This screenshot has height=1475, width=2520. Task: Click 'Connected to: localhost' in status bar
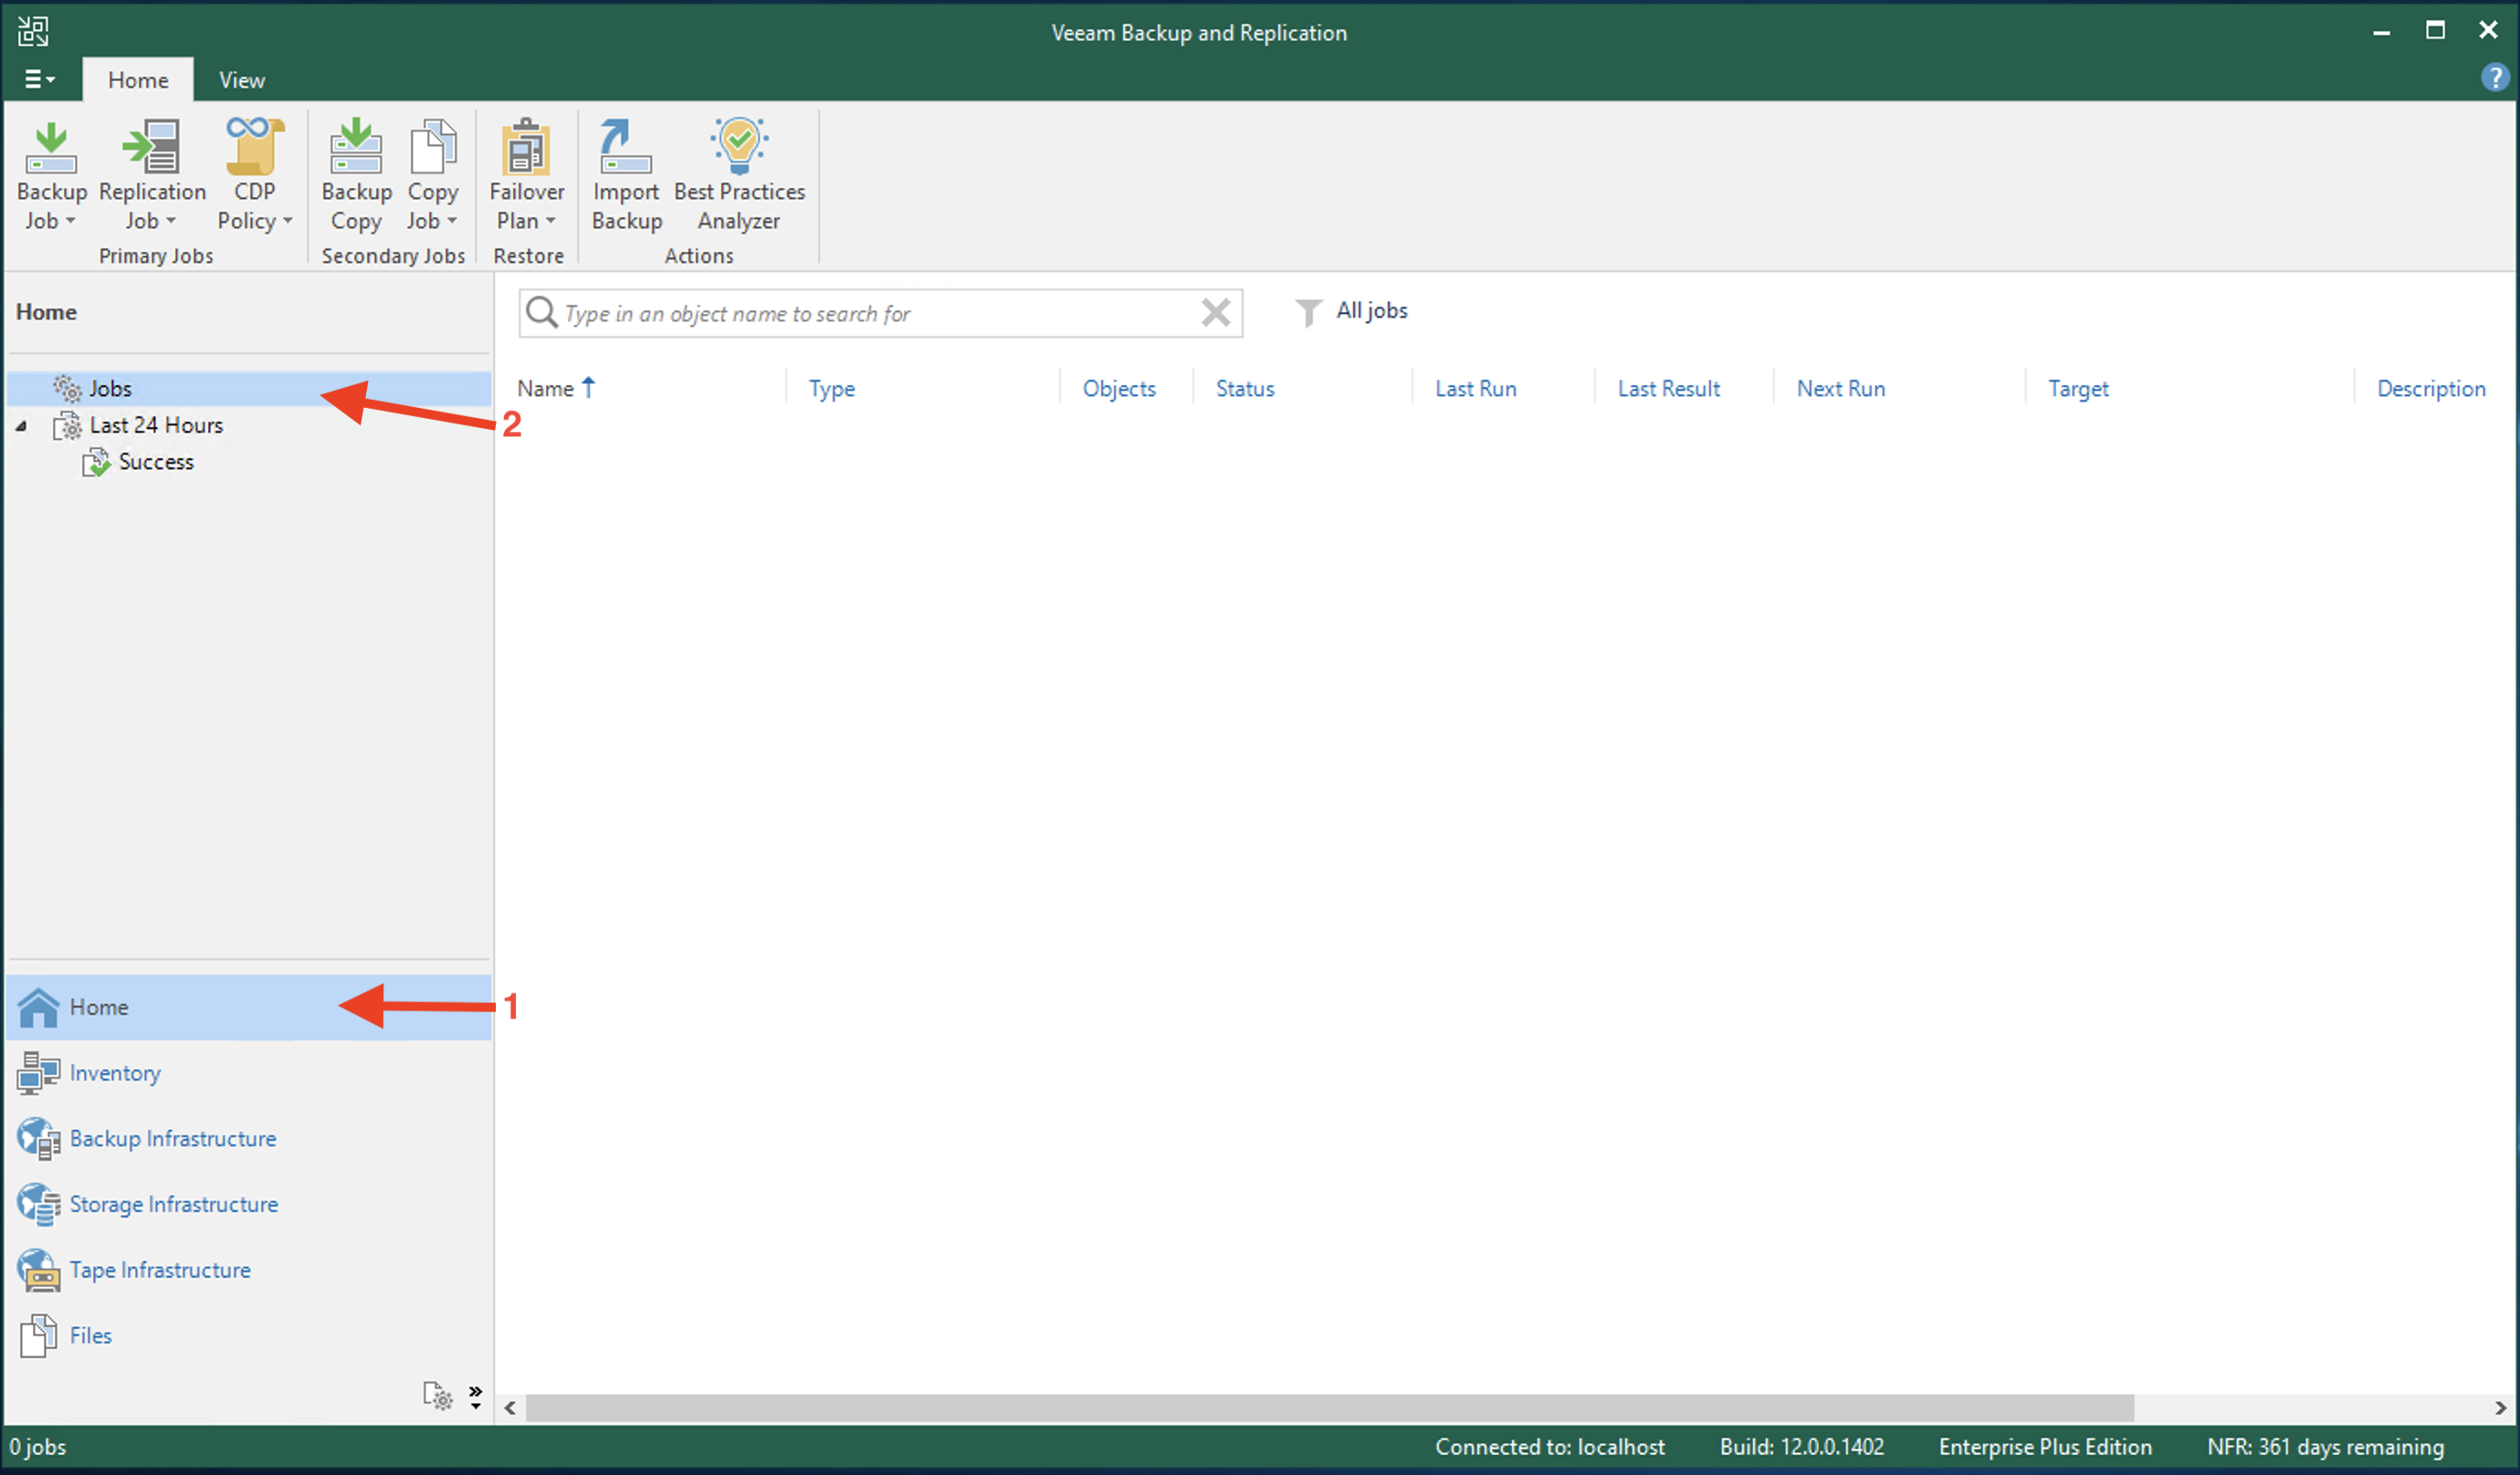click(1550, 1447)
